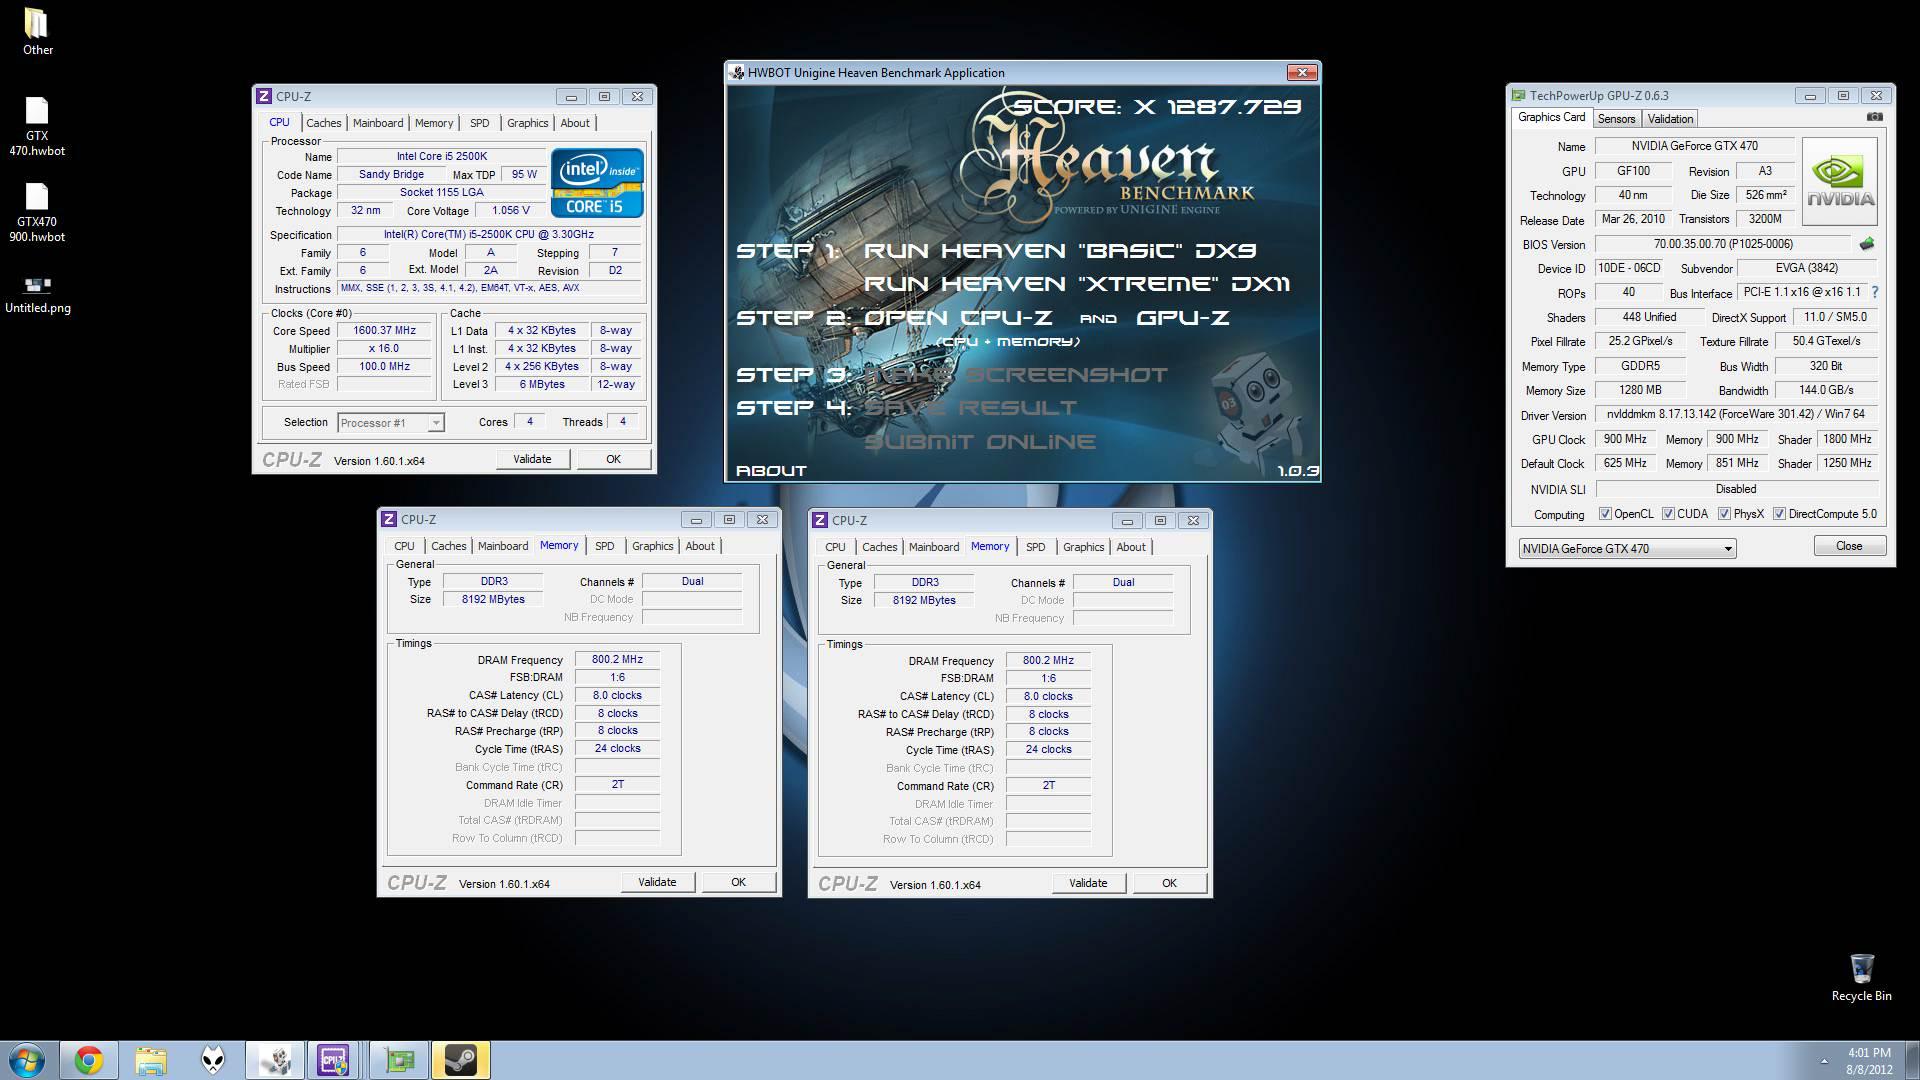Click the taskbar clock showing 4:01 PM

(x=1868, y=1061)
